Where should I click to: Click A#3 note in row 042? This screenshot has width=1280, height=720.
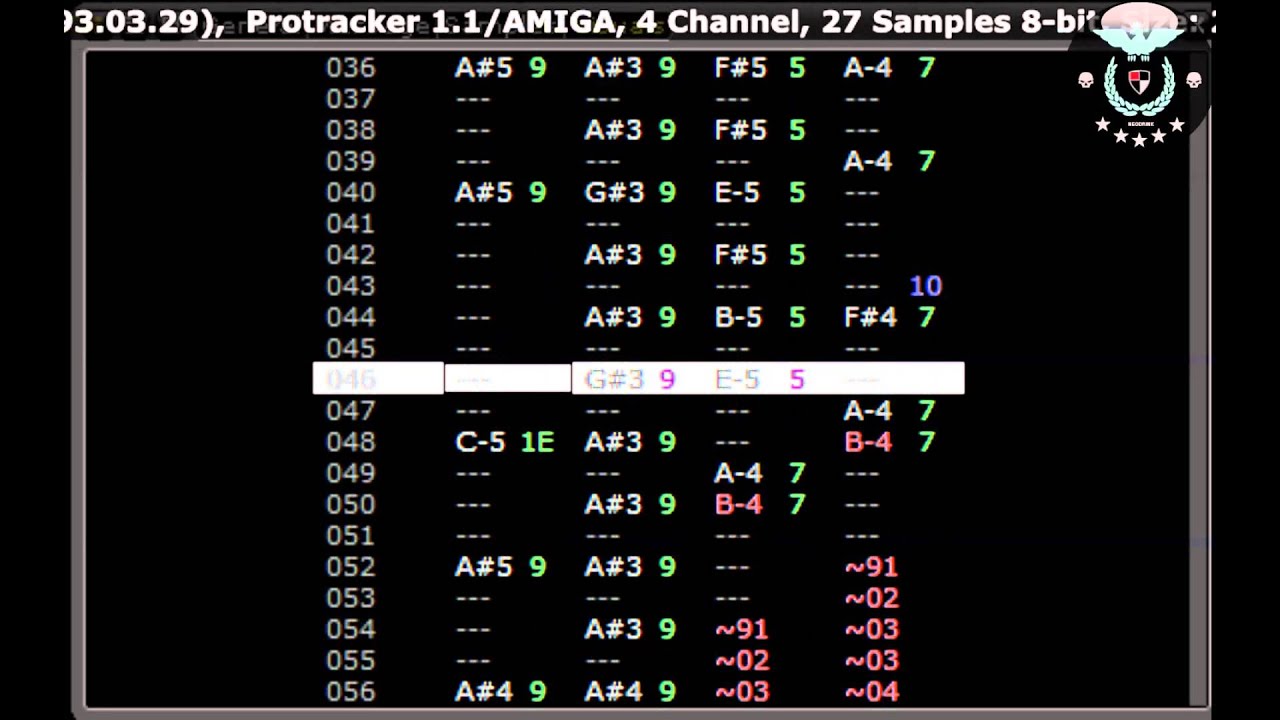614,255
